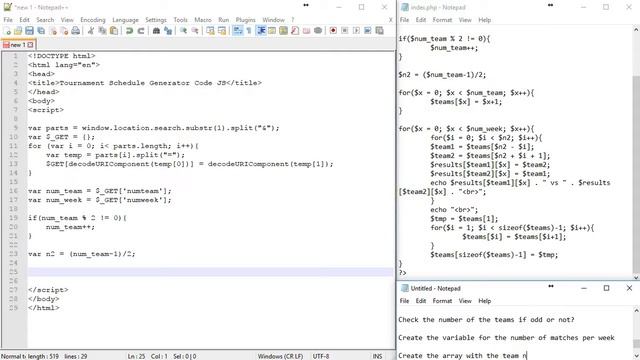Open the View menu in Notepad++
Viewport: 640px width, 360px height.
[x=67, y=20]
